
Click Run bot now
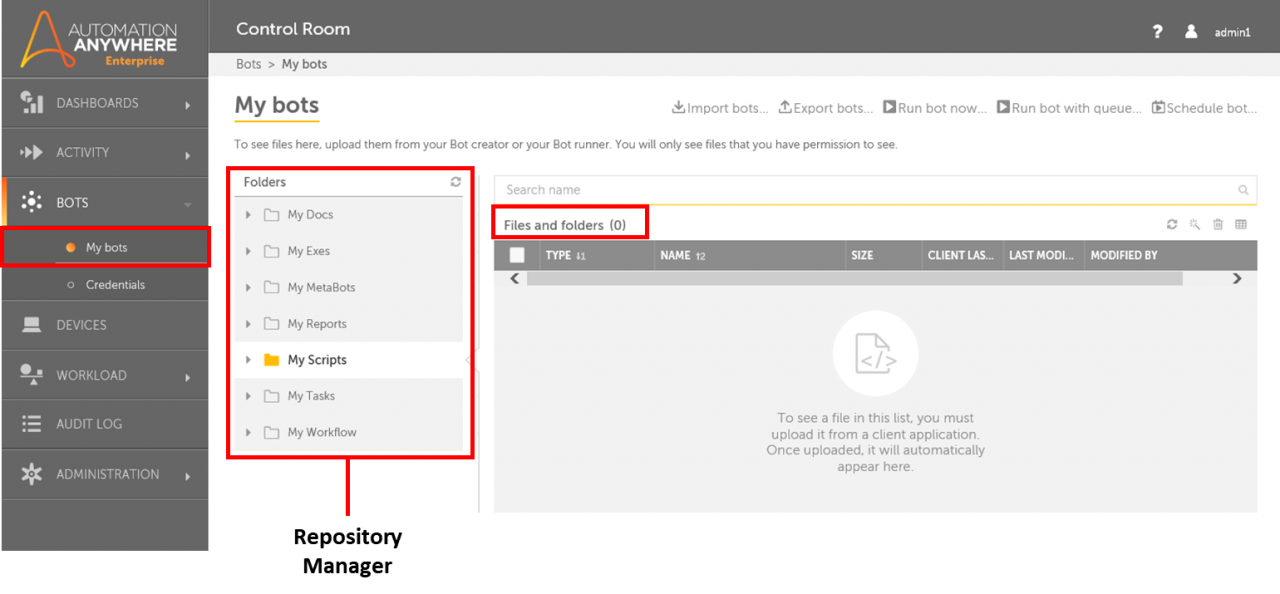tap(935, 108)
